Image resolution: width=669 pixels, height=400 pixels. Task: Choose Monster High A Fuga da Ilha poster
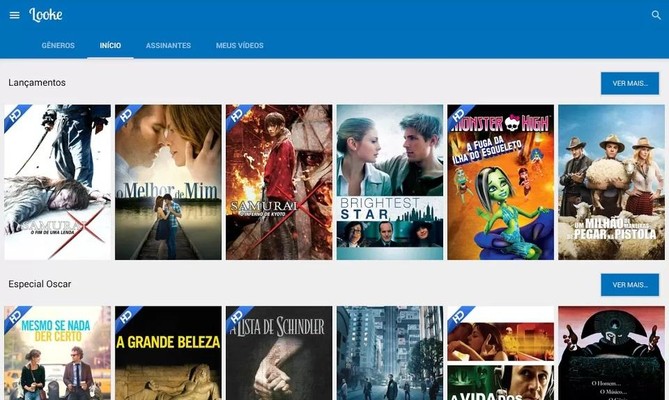500,182
